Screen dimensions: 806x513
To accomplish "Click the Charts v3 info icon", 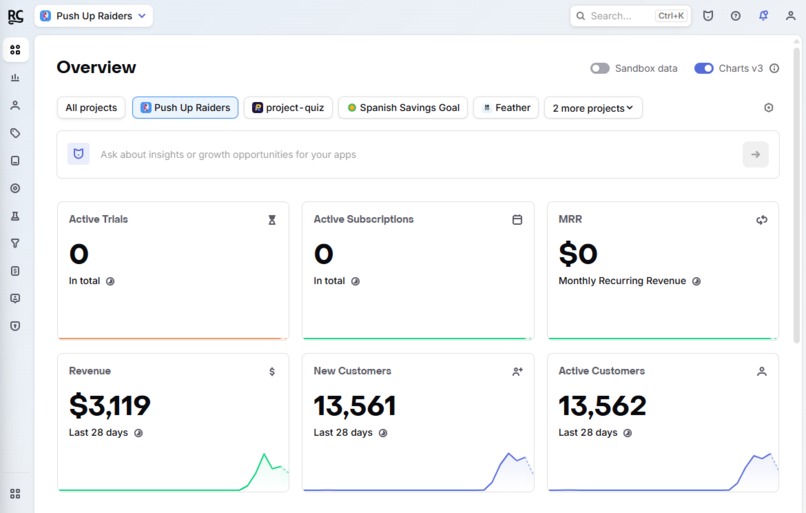I will pyautogui.click(x=774, y=68).
